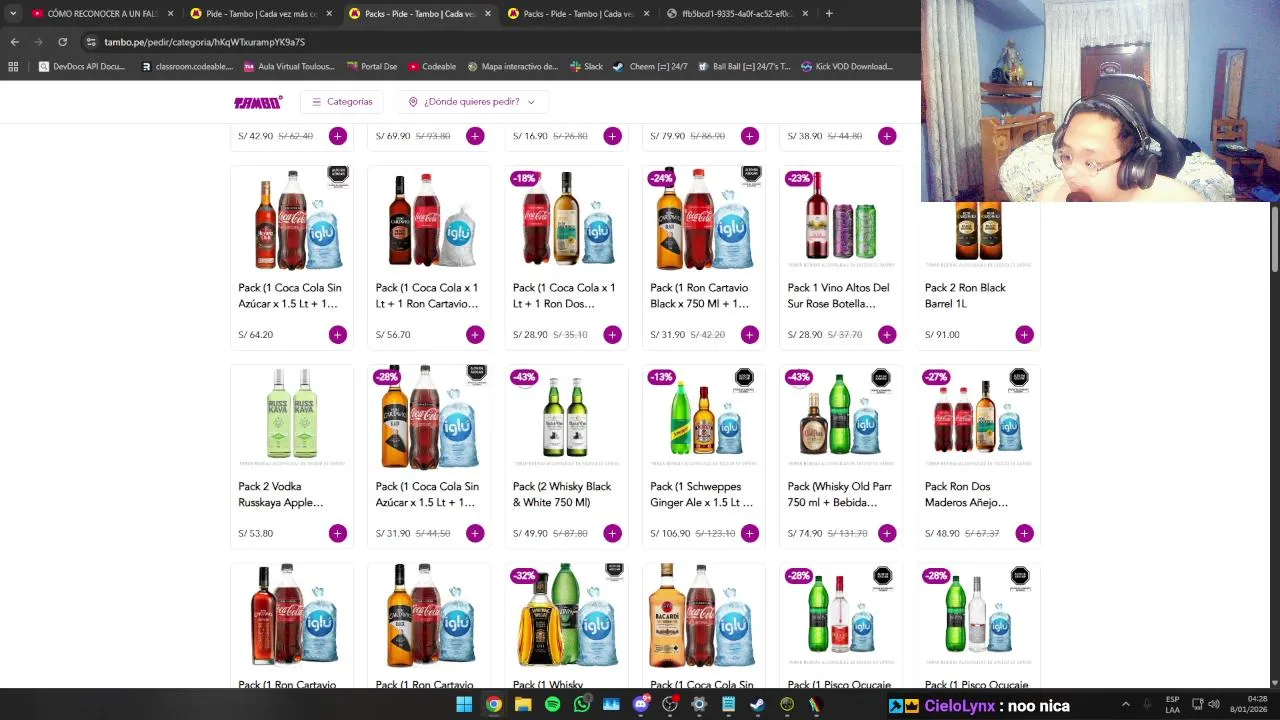Open the Categorías menu
Viewport: 1280px width, 720px height.
pyautogui.click(x=342, y=102)
